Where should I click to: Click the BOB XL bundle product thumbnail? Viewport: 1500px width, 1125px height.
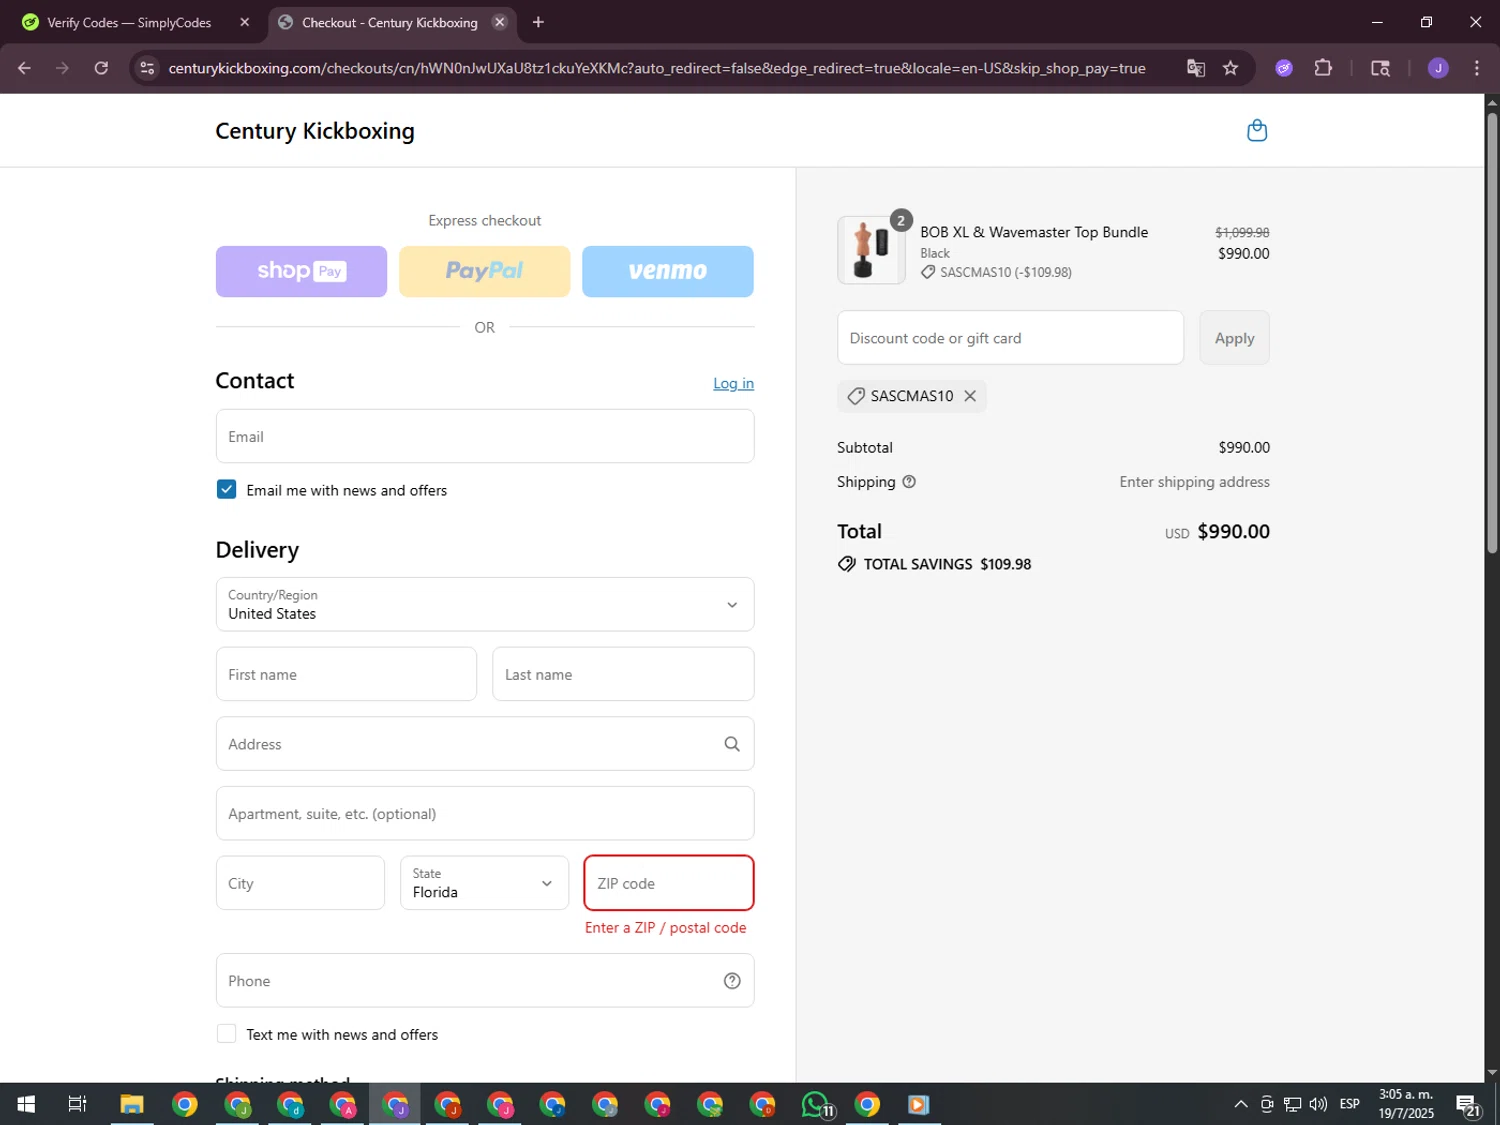(x=871, y=250)
